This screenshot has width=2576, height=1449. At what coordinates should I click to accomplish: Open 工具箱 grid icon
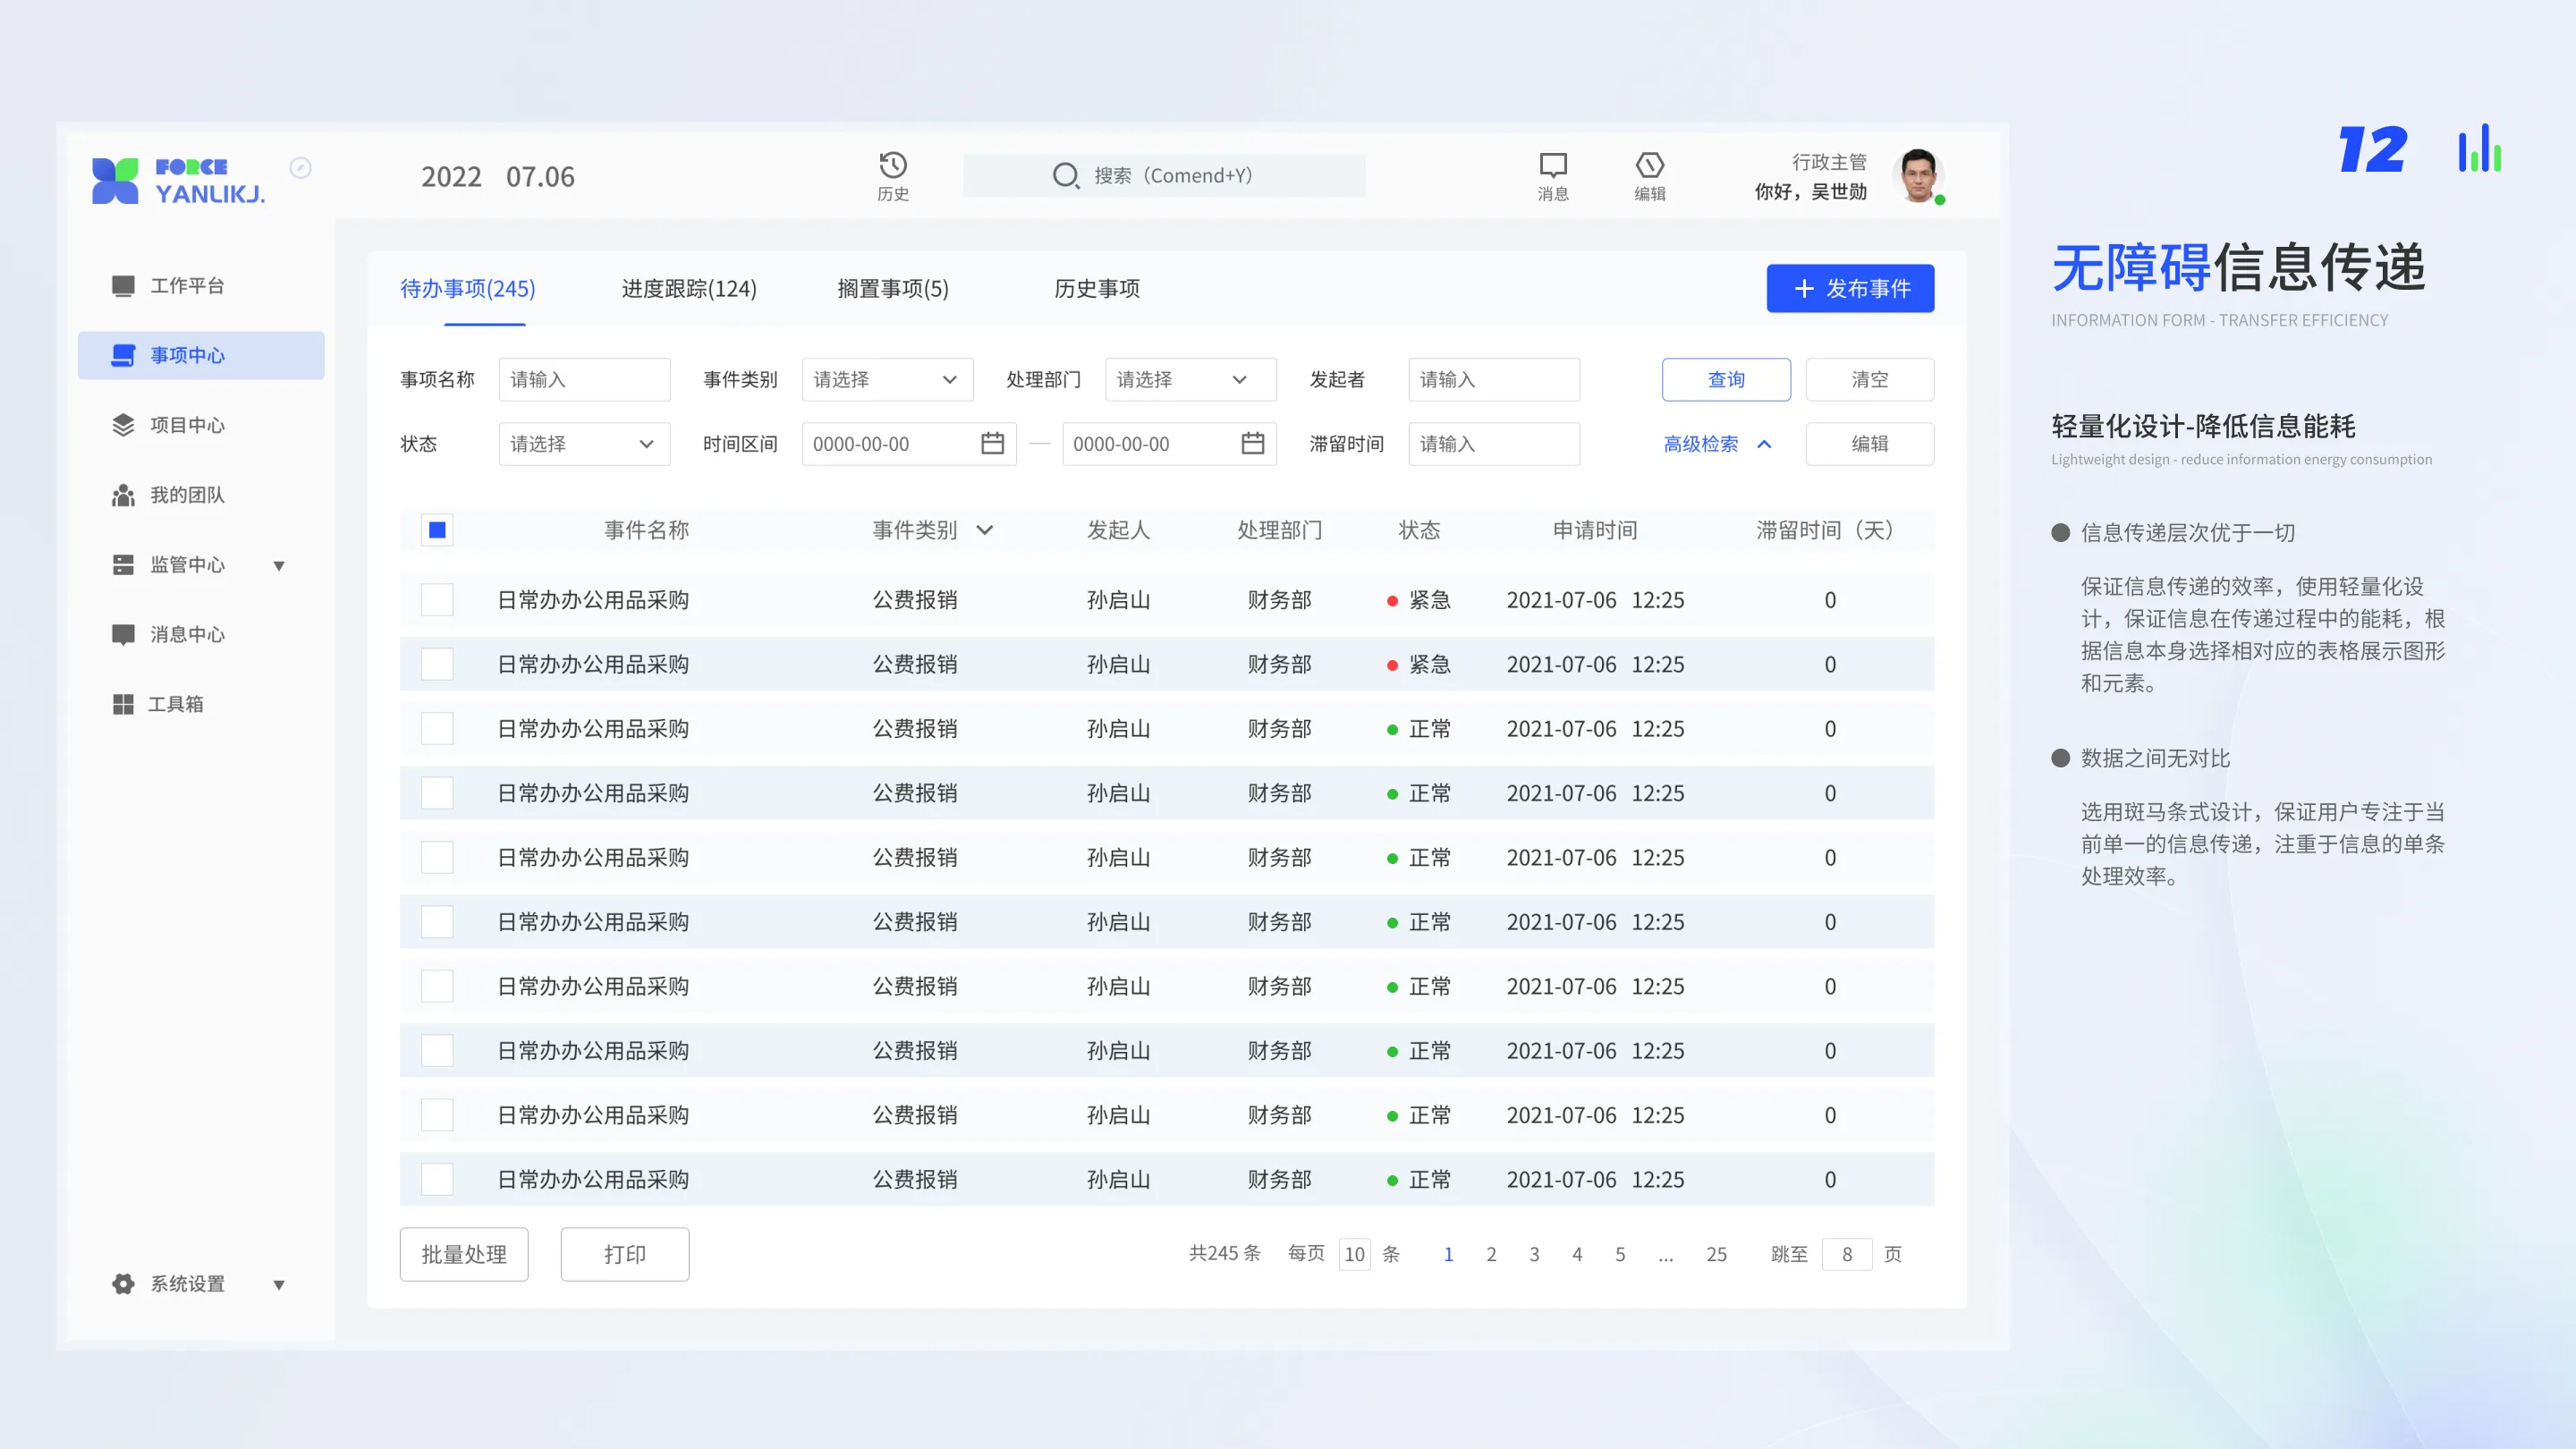click(123, 704)
